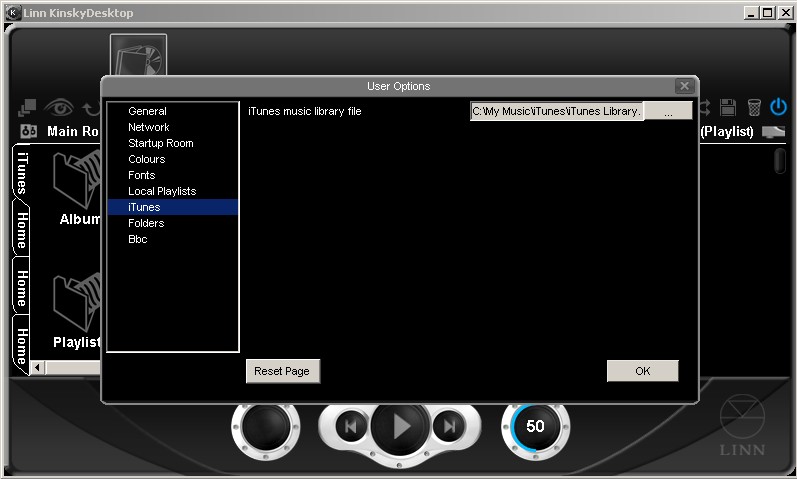Click the floppy disk save playlist icon

(728, 107)
